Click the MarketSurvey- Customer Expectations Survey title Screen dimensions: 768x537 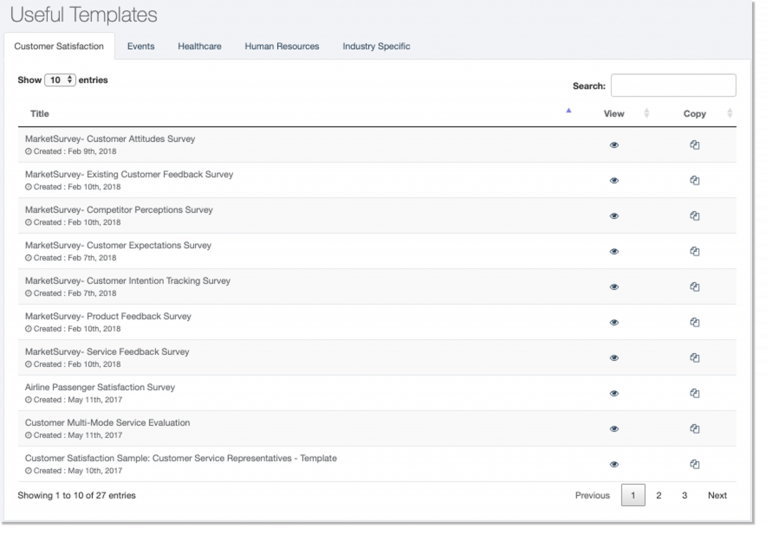coord(118,245)
